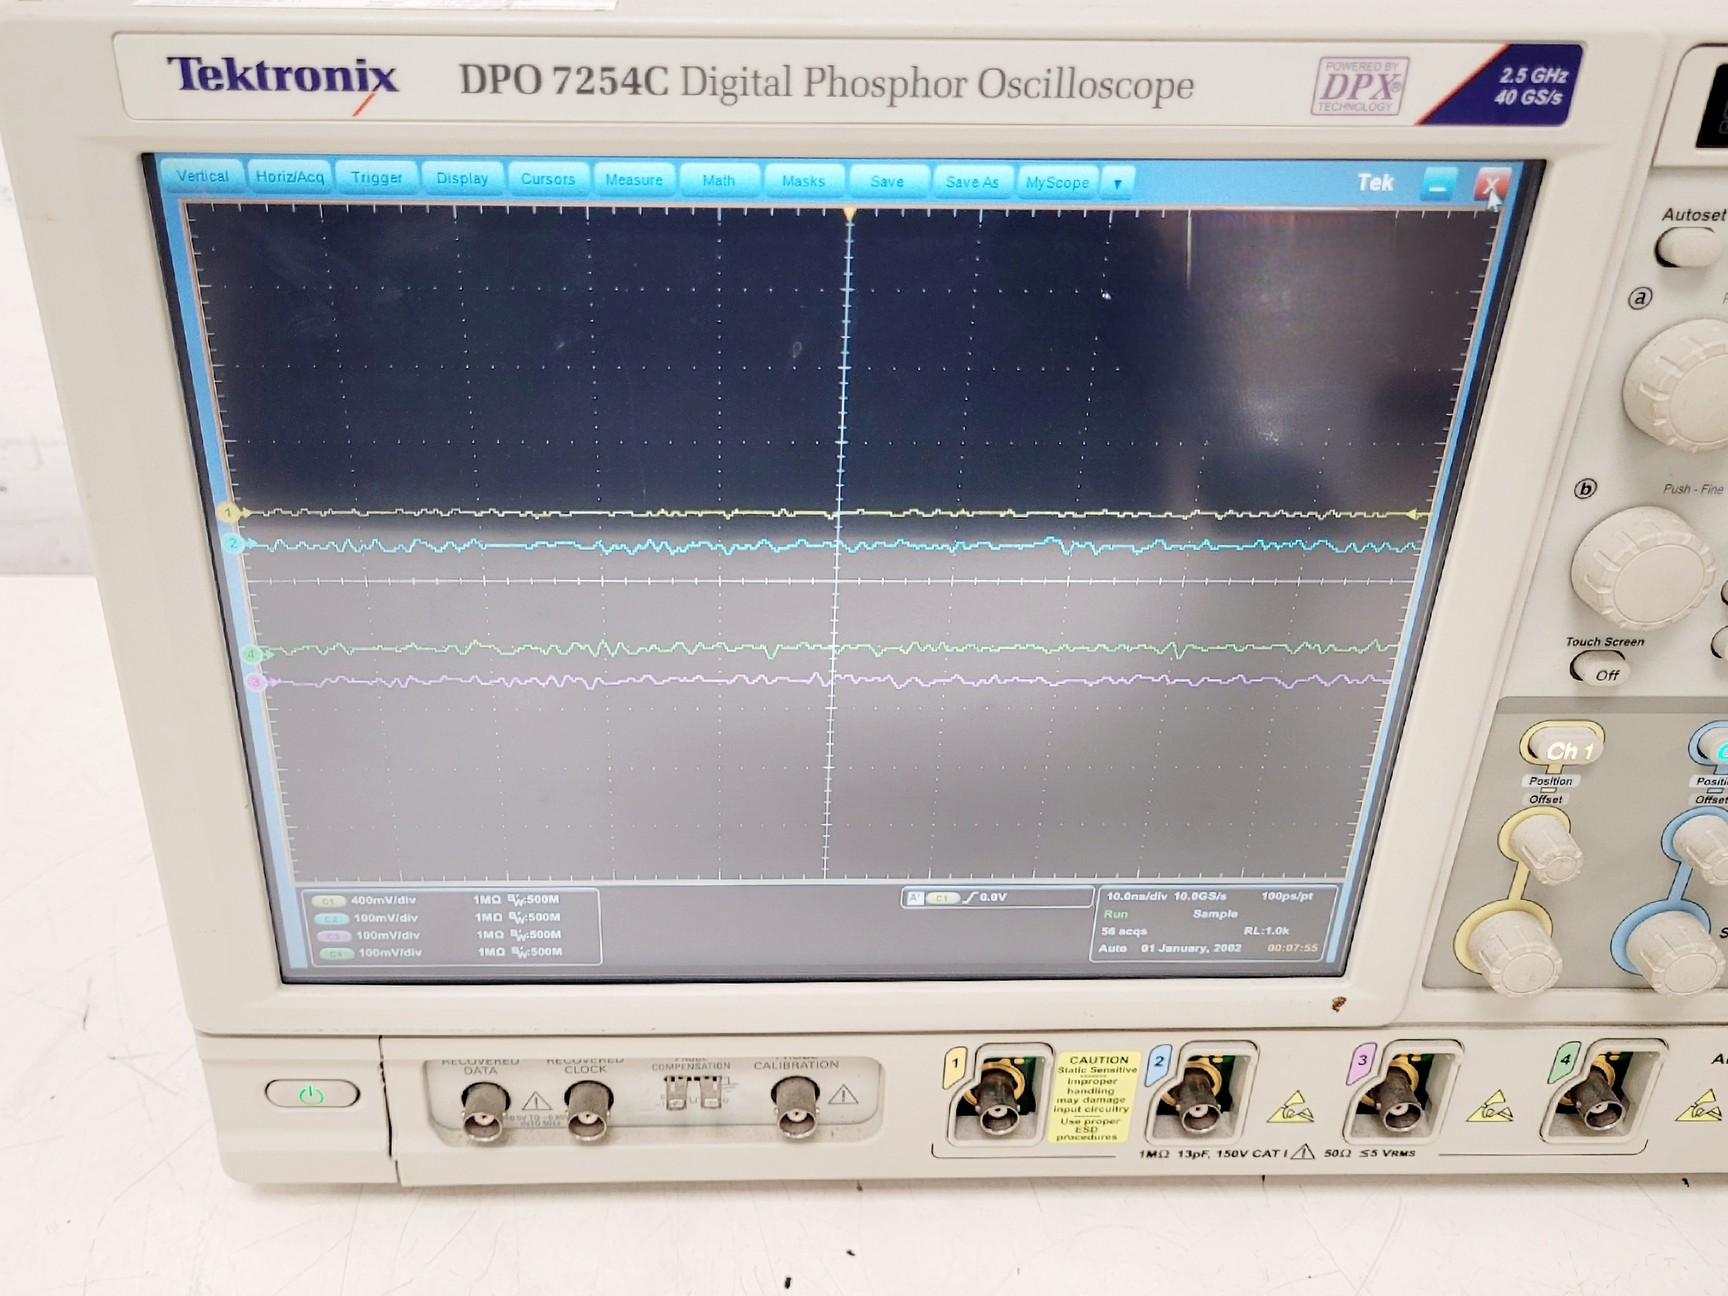Click the 100mV/div scale readout beside C2

(x=385, y=918)
